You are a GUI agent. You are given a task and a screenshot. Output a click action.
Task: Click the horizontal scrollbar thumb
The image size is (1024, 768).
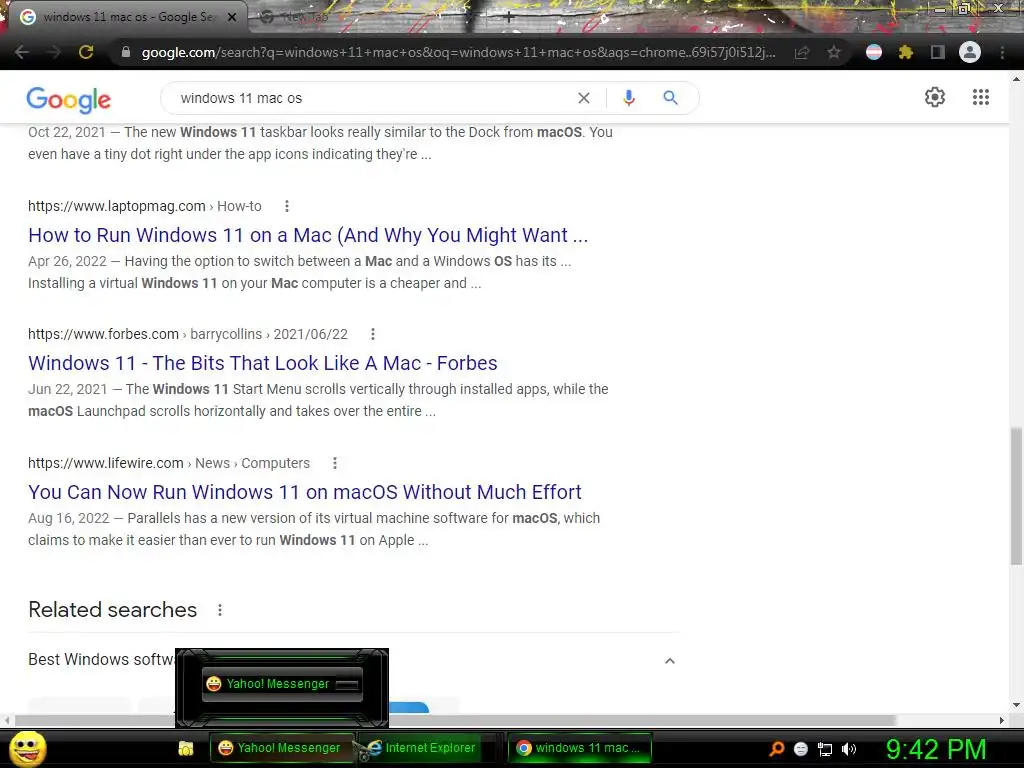(455, 720)
